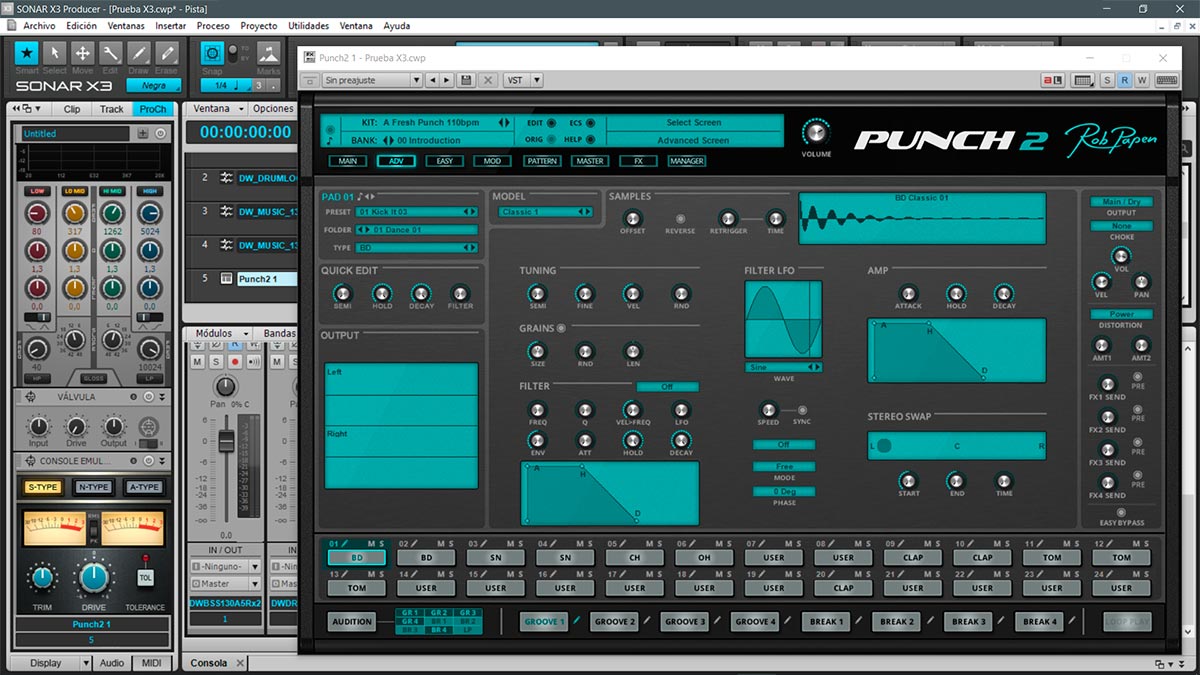Viewport: 1200px width, 675px height.
Task: Click the Stereo Swap position slider
Action: click(x=957, y=446)
